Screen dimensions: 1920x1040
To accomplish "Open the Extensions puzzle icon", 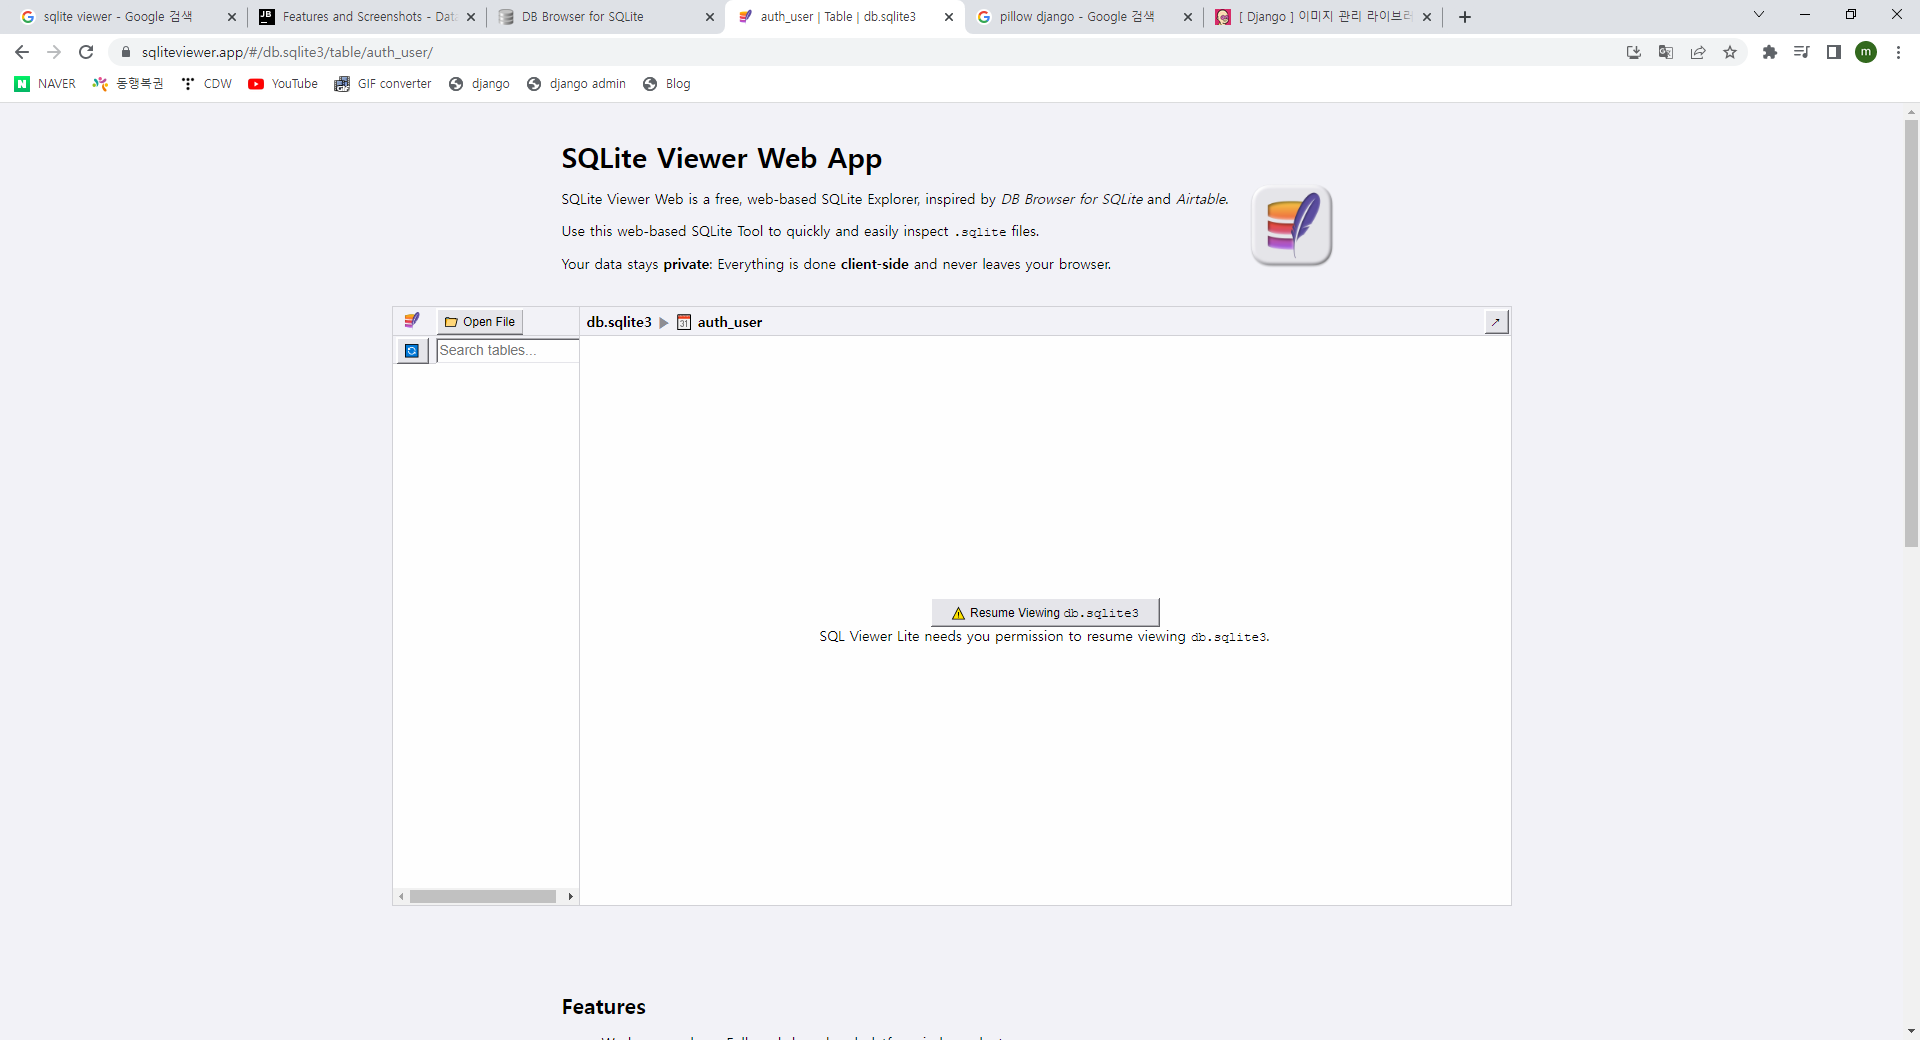I will pyautogui.click(x=1770, y=52).
